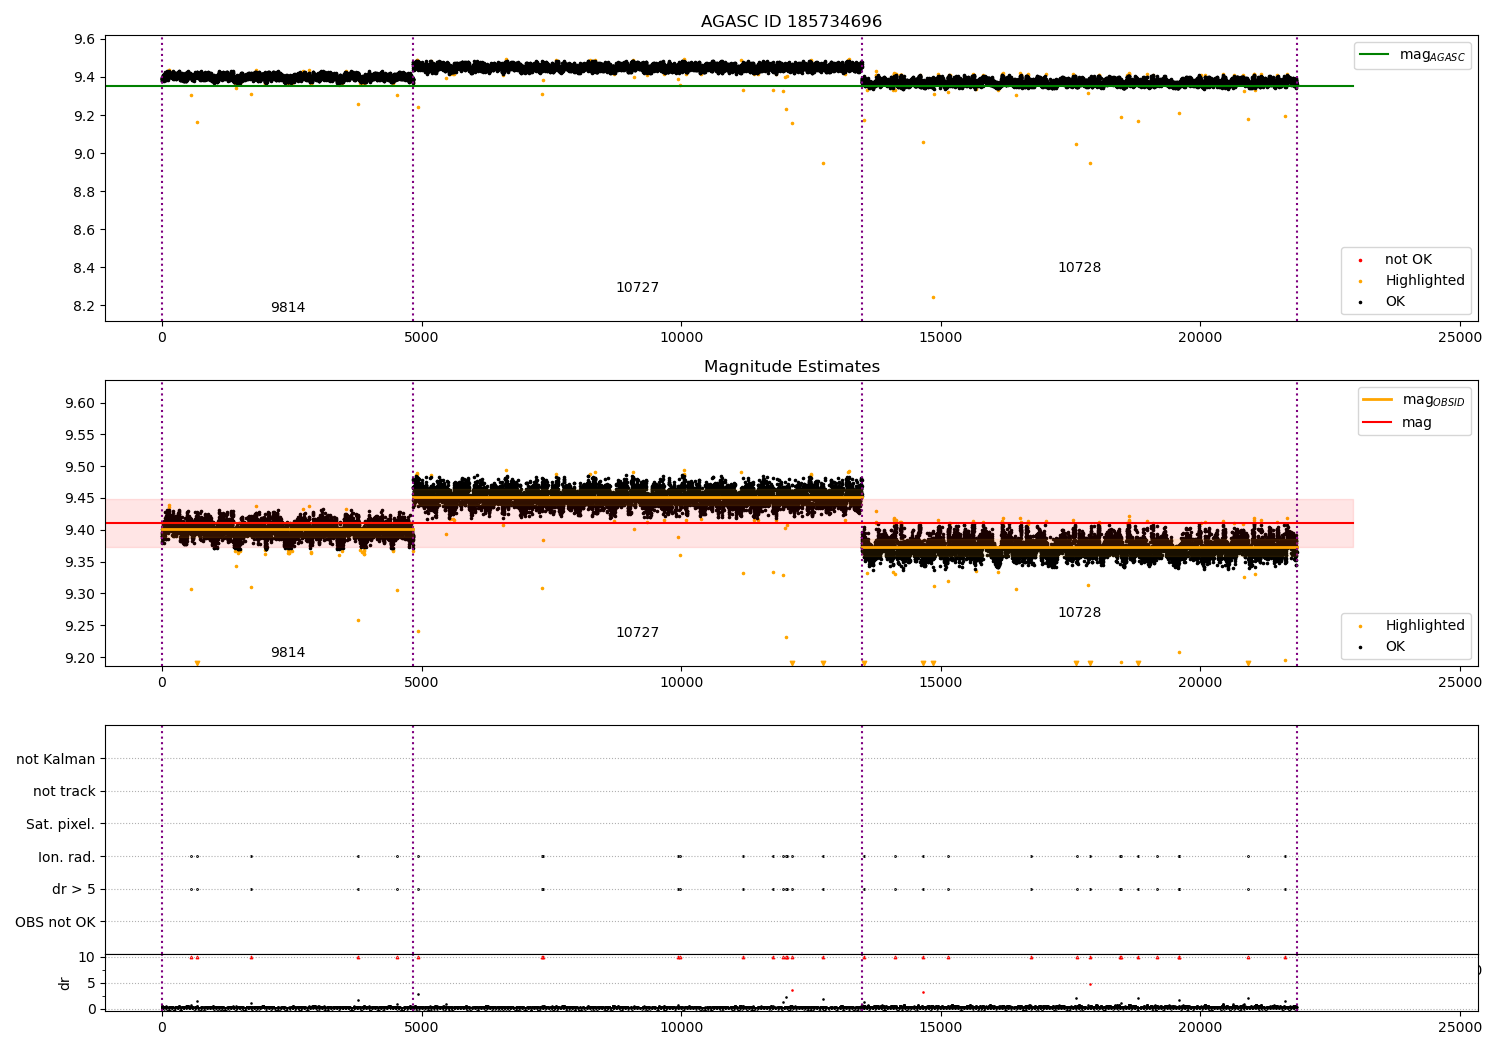
Task: Click the 9.35 tick on the middle plot y-axis
Action: 80,562
